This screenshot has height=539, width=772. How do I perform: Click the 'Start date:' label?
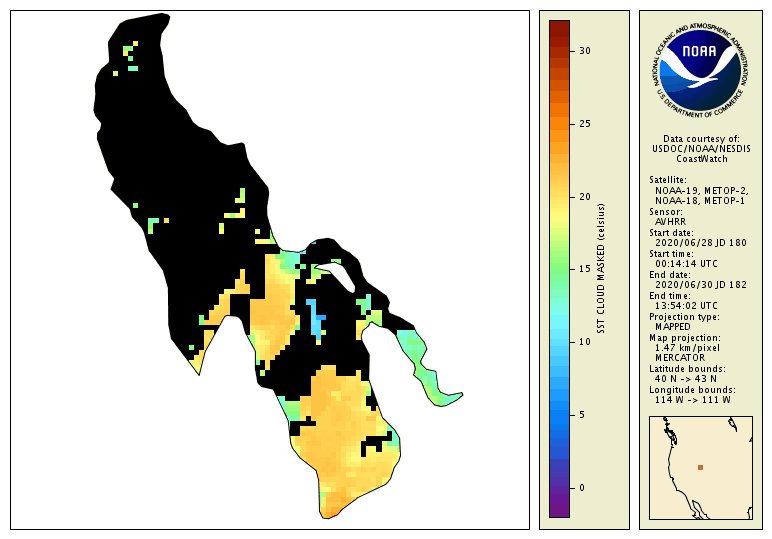click(671, 233)
